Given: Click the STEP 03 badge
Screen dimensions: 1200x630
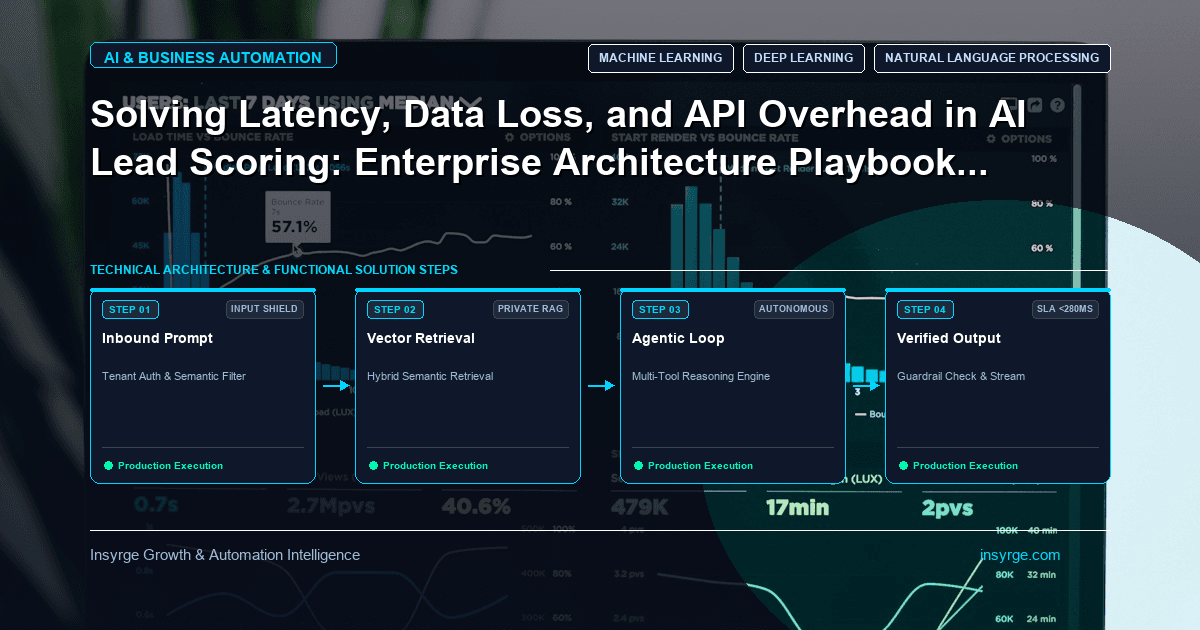Looking at the screenshot, I should coord(660,309).
